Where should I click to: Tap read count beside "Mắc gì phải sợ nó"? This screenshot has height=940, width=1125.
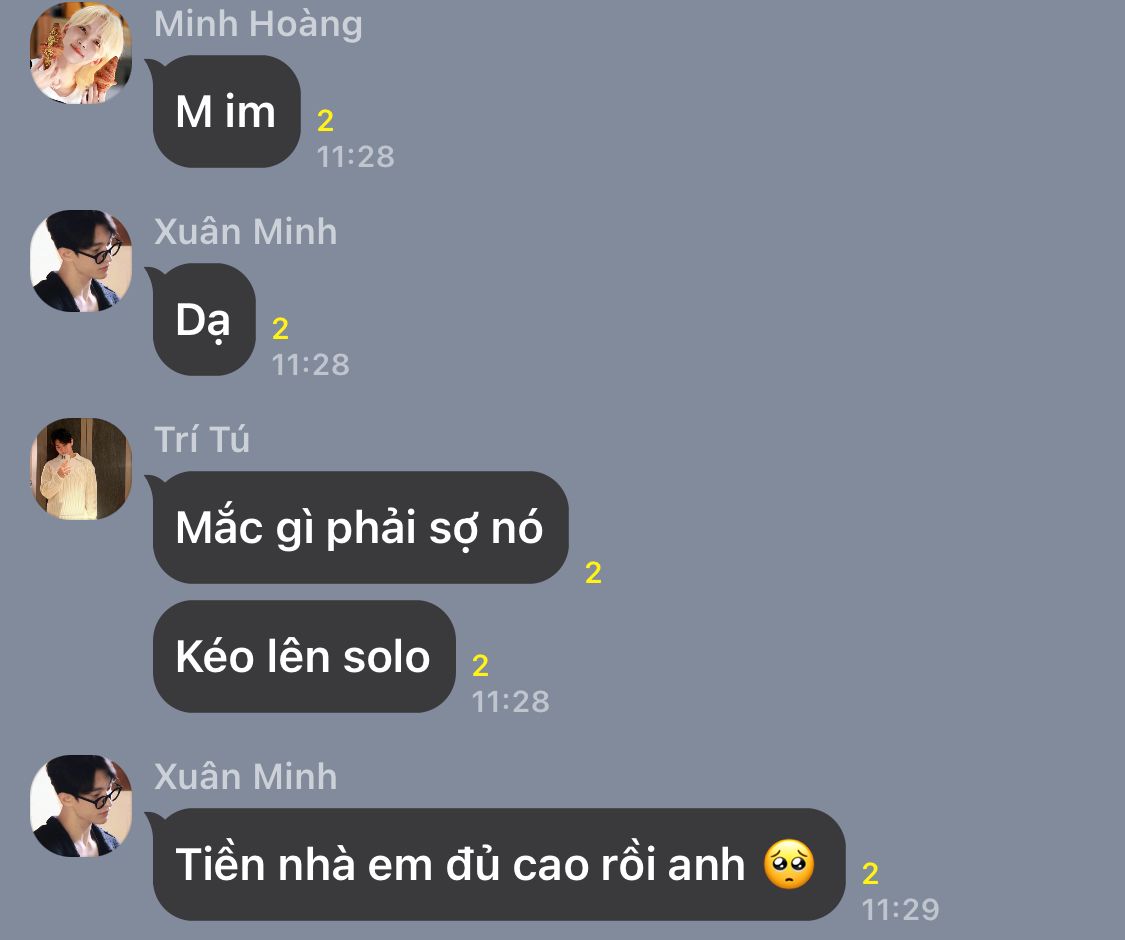[593, 573]
